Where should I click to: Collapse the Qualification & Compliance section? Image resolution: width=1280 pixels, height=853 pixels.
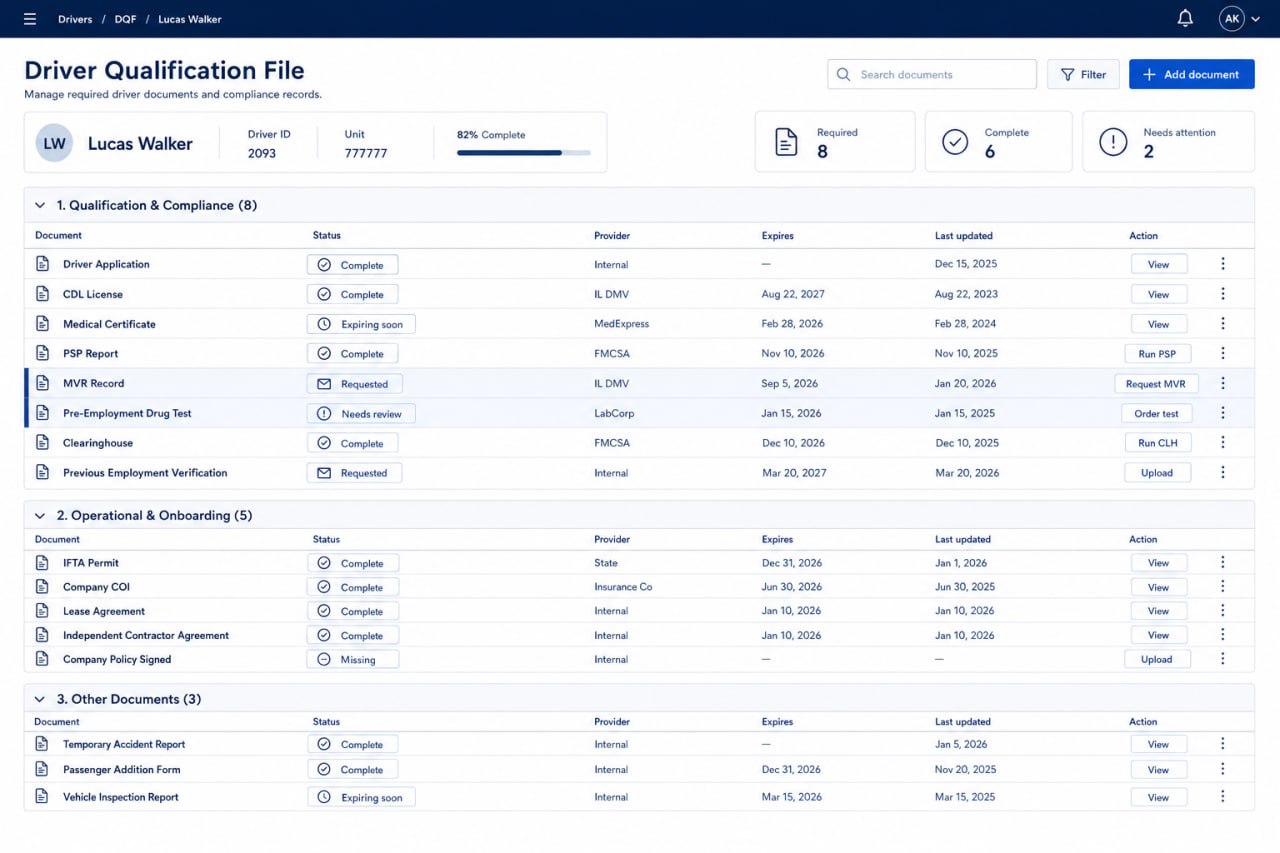pos(40,205)
